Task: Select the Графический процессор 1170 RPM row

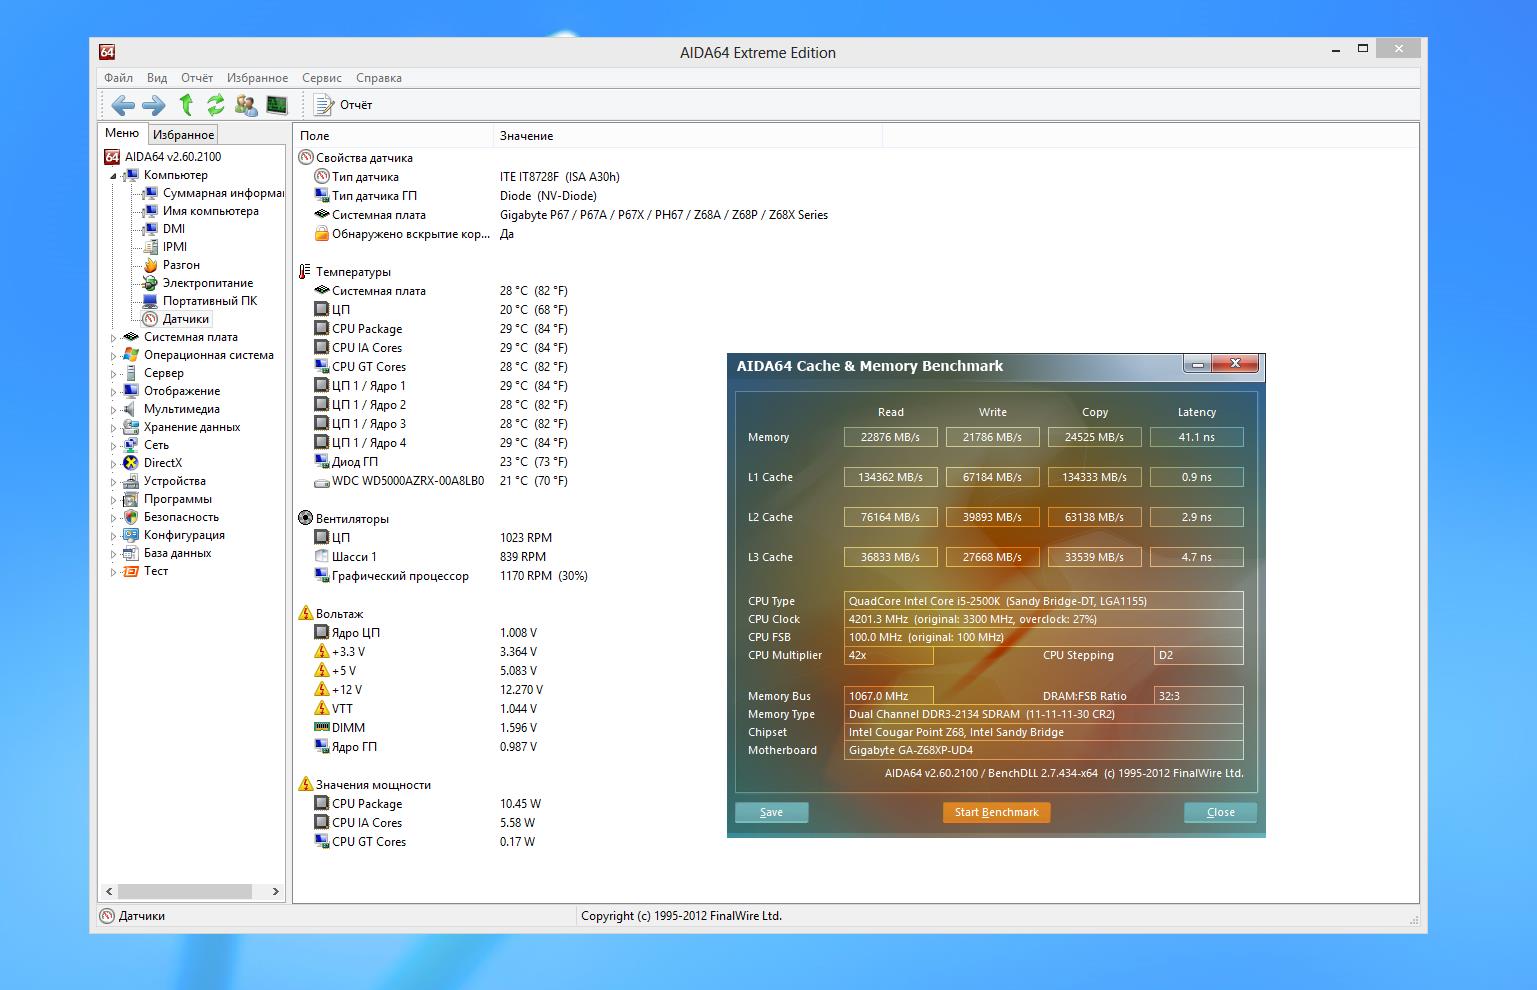Action: [450, 576]
